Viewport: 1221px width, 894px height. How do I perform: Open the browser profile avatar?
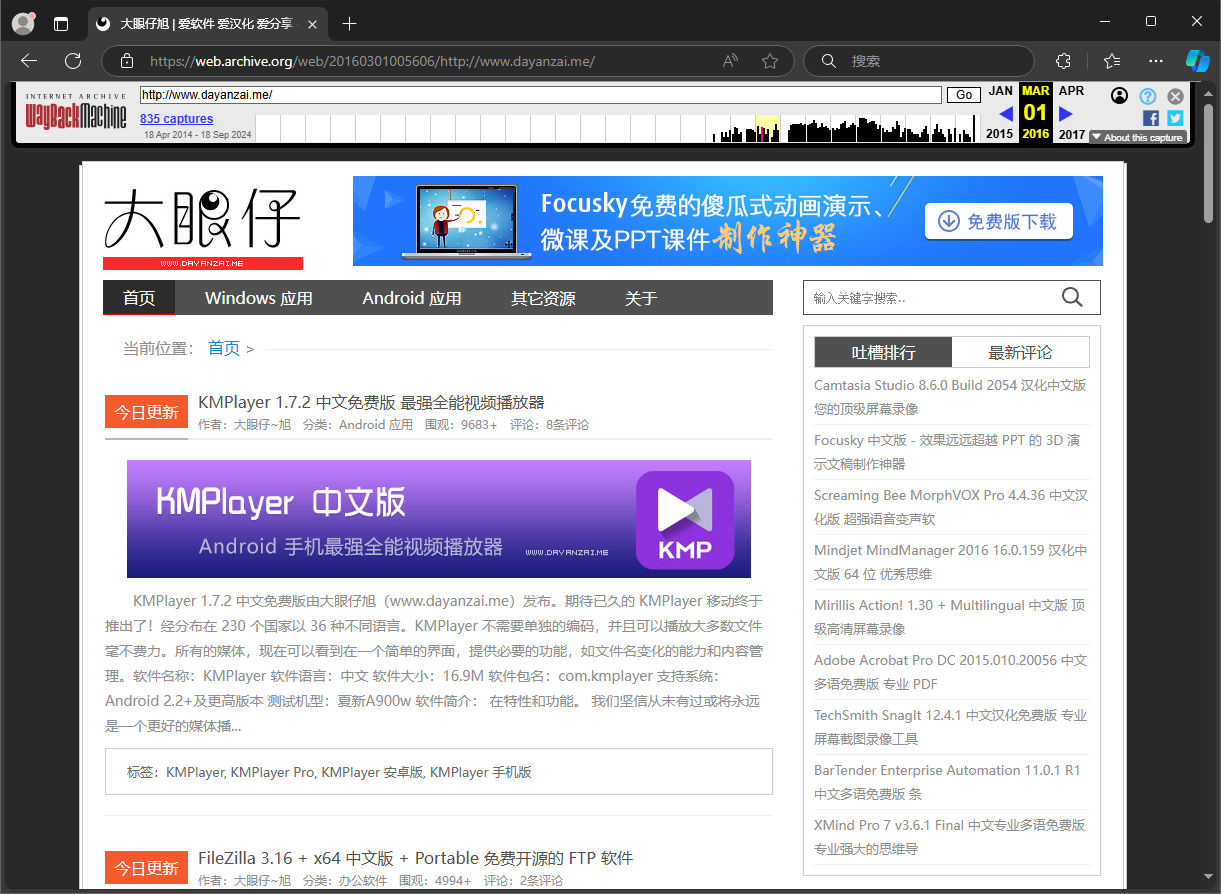pos(23,23)
